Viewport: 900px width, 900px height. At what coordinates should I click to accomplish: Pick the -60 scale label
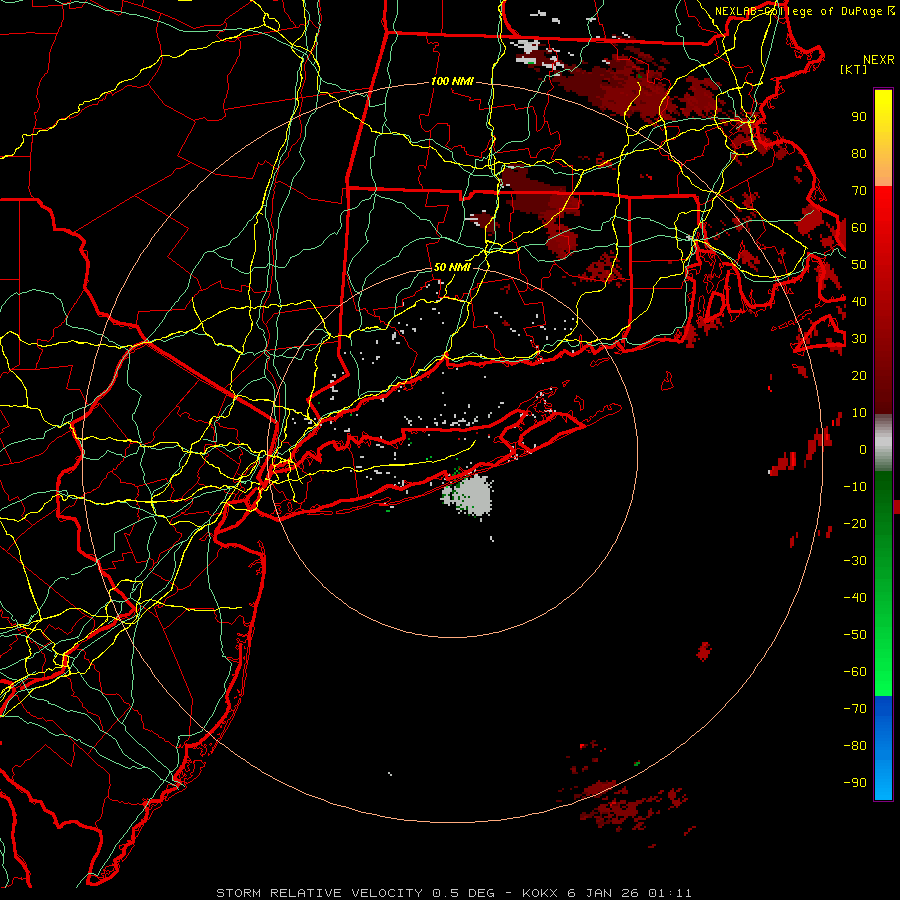(x=855, y=672)
